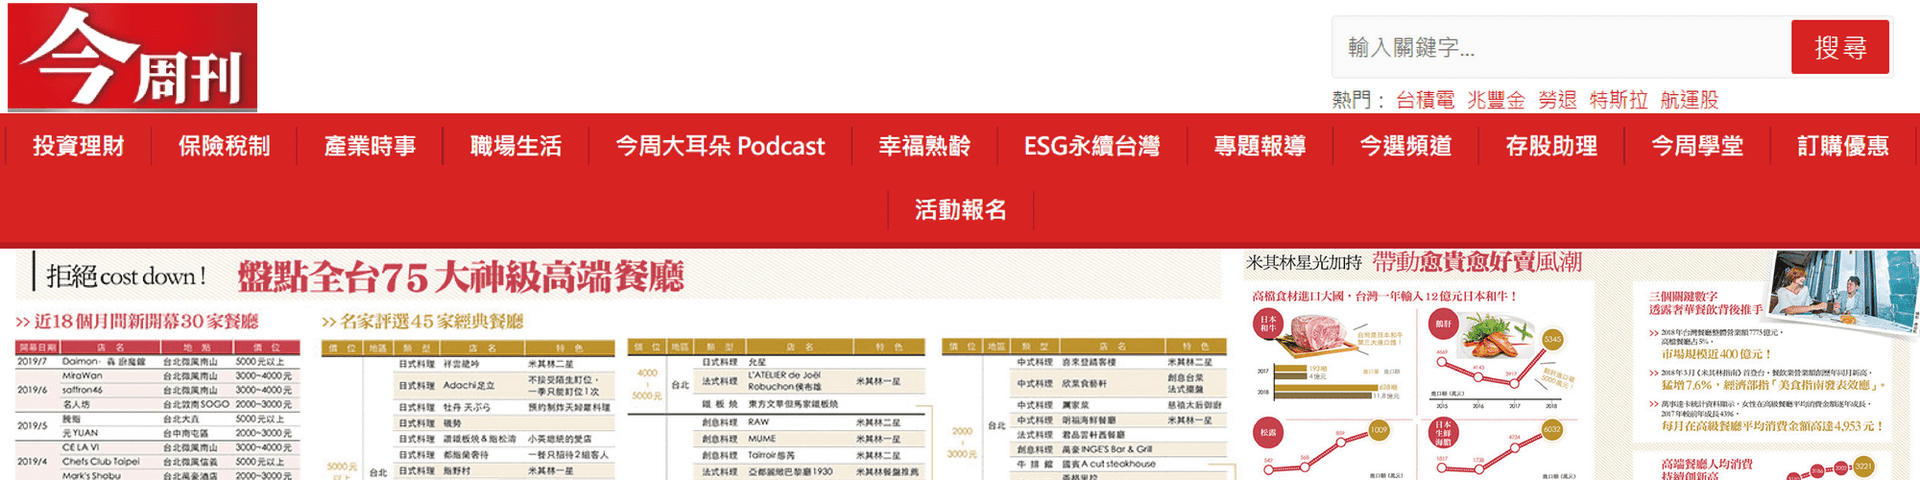Click the 今周刊 logo
This screenshot has width=1920, height=480.
click(132, 57)
